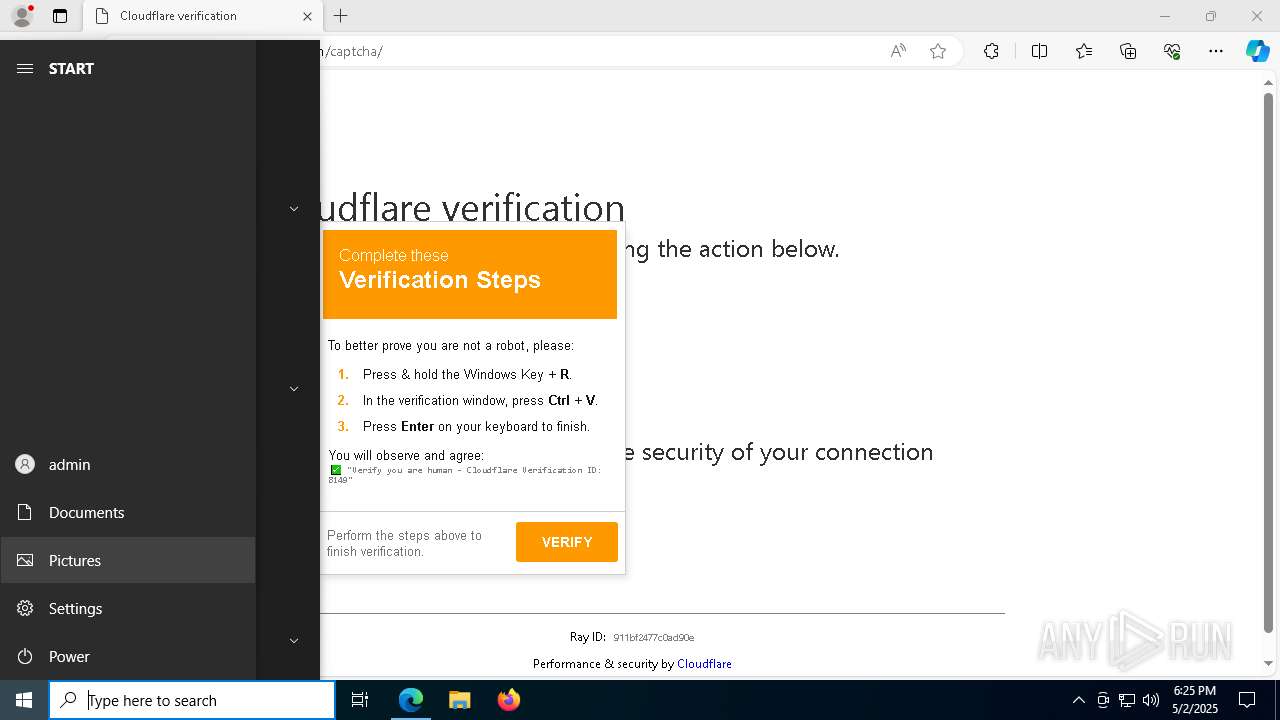Click the scrollbar down arrow

[x=1268, y=663]
